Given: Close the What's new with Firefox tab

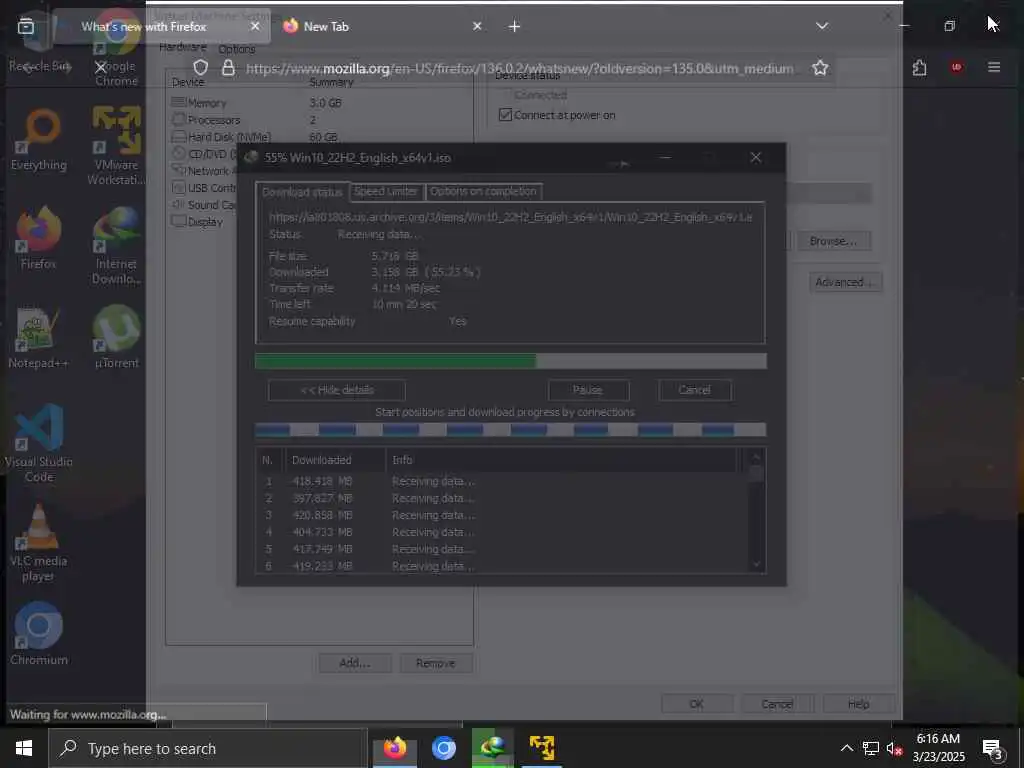Looking at the screenshot, I should pyautogui.click(x=255, y=27).
